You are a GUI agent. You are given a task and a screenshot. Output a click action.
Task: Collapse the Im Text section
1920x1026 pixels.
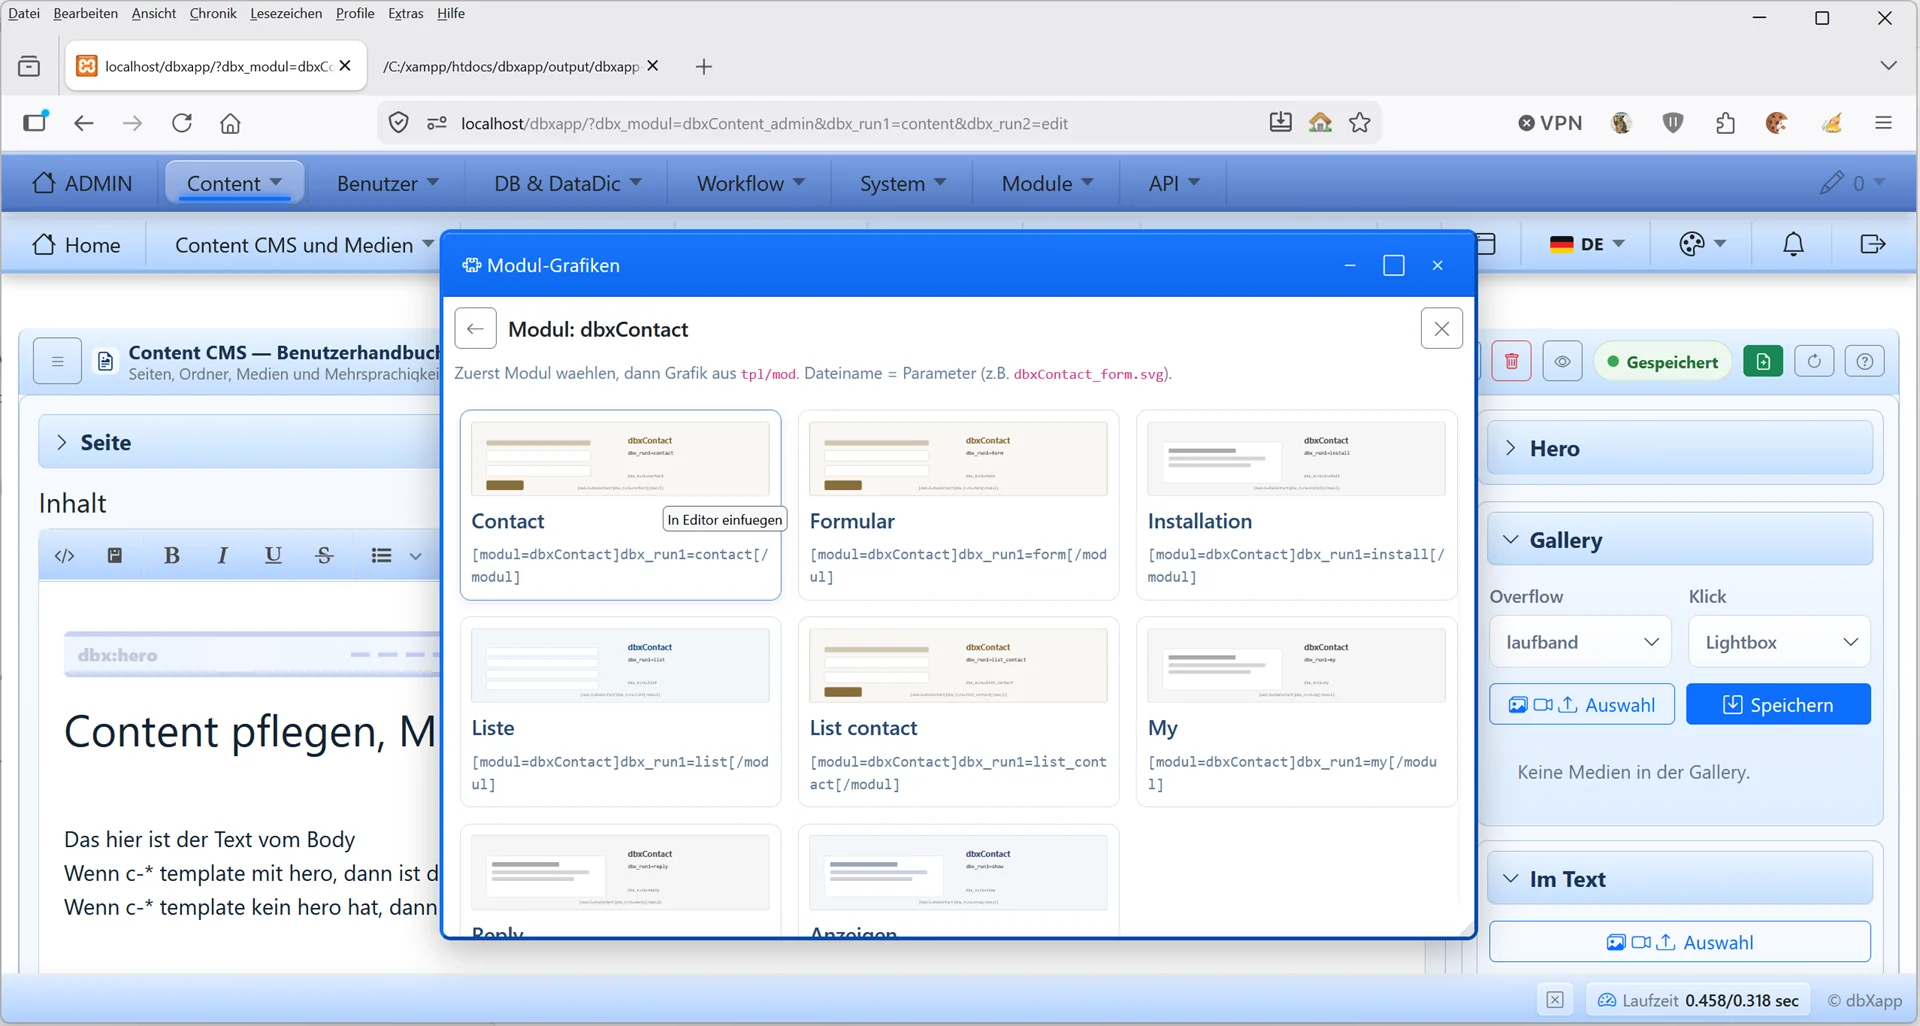(1680, 879)
